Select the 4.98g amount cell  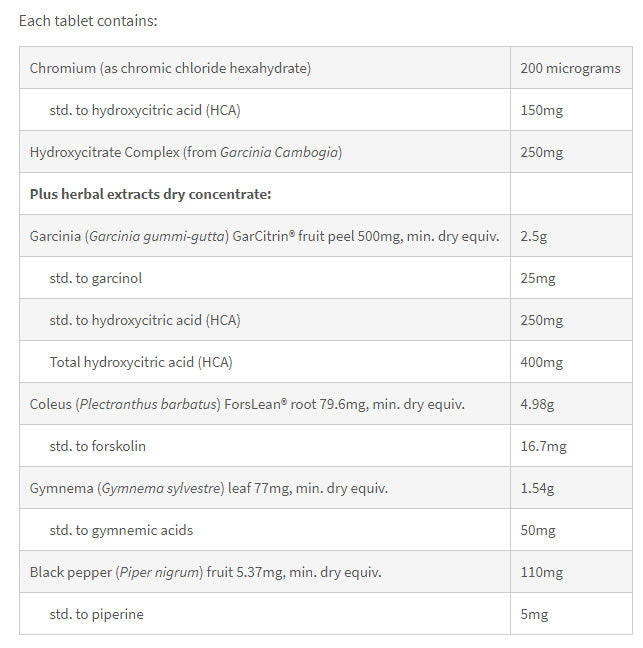pyautogui.click(x=538, y=404)
